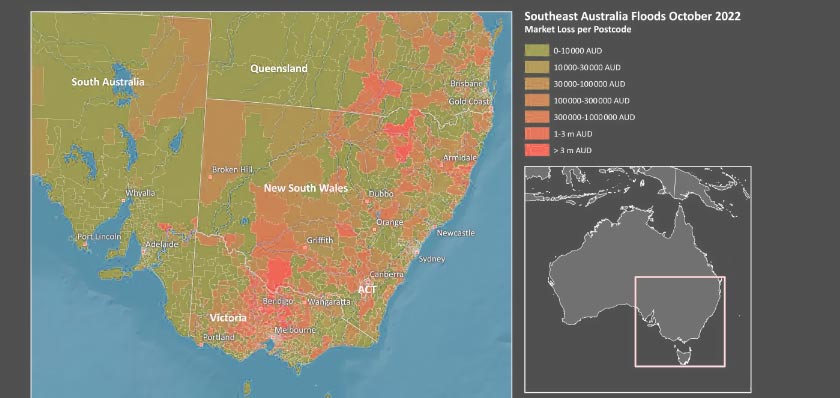The image size is (840, 398).
Task: Click the 100000-300000 AUD legend swatch
Action: click(537, 101)
